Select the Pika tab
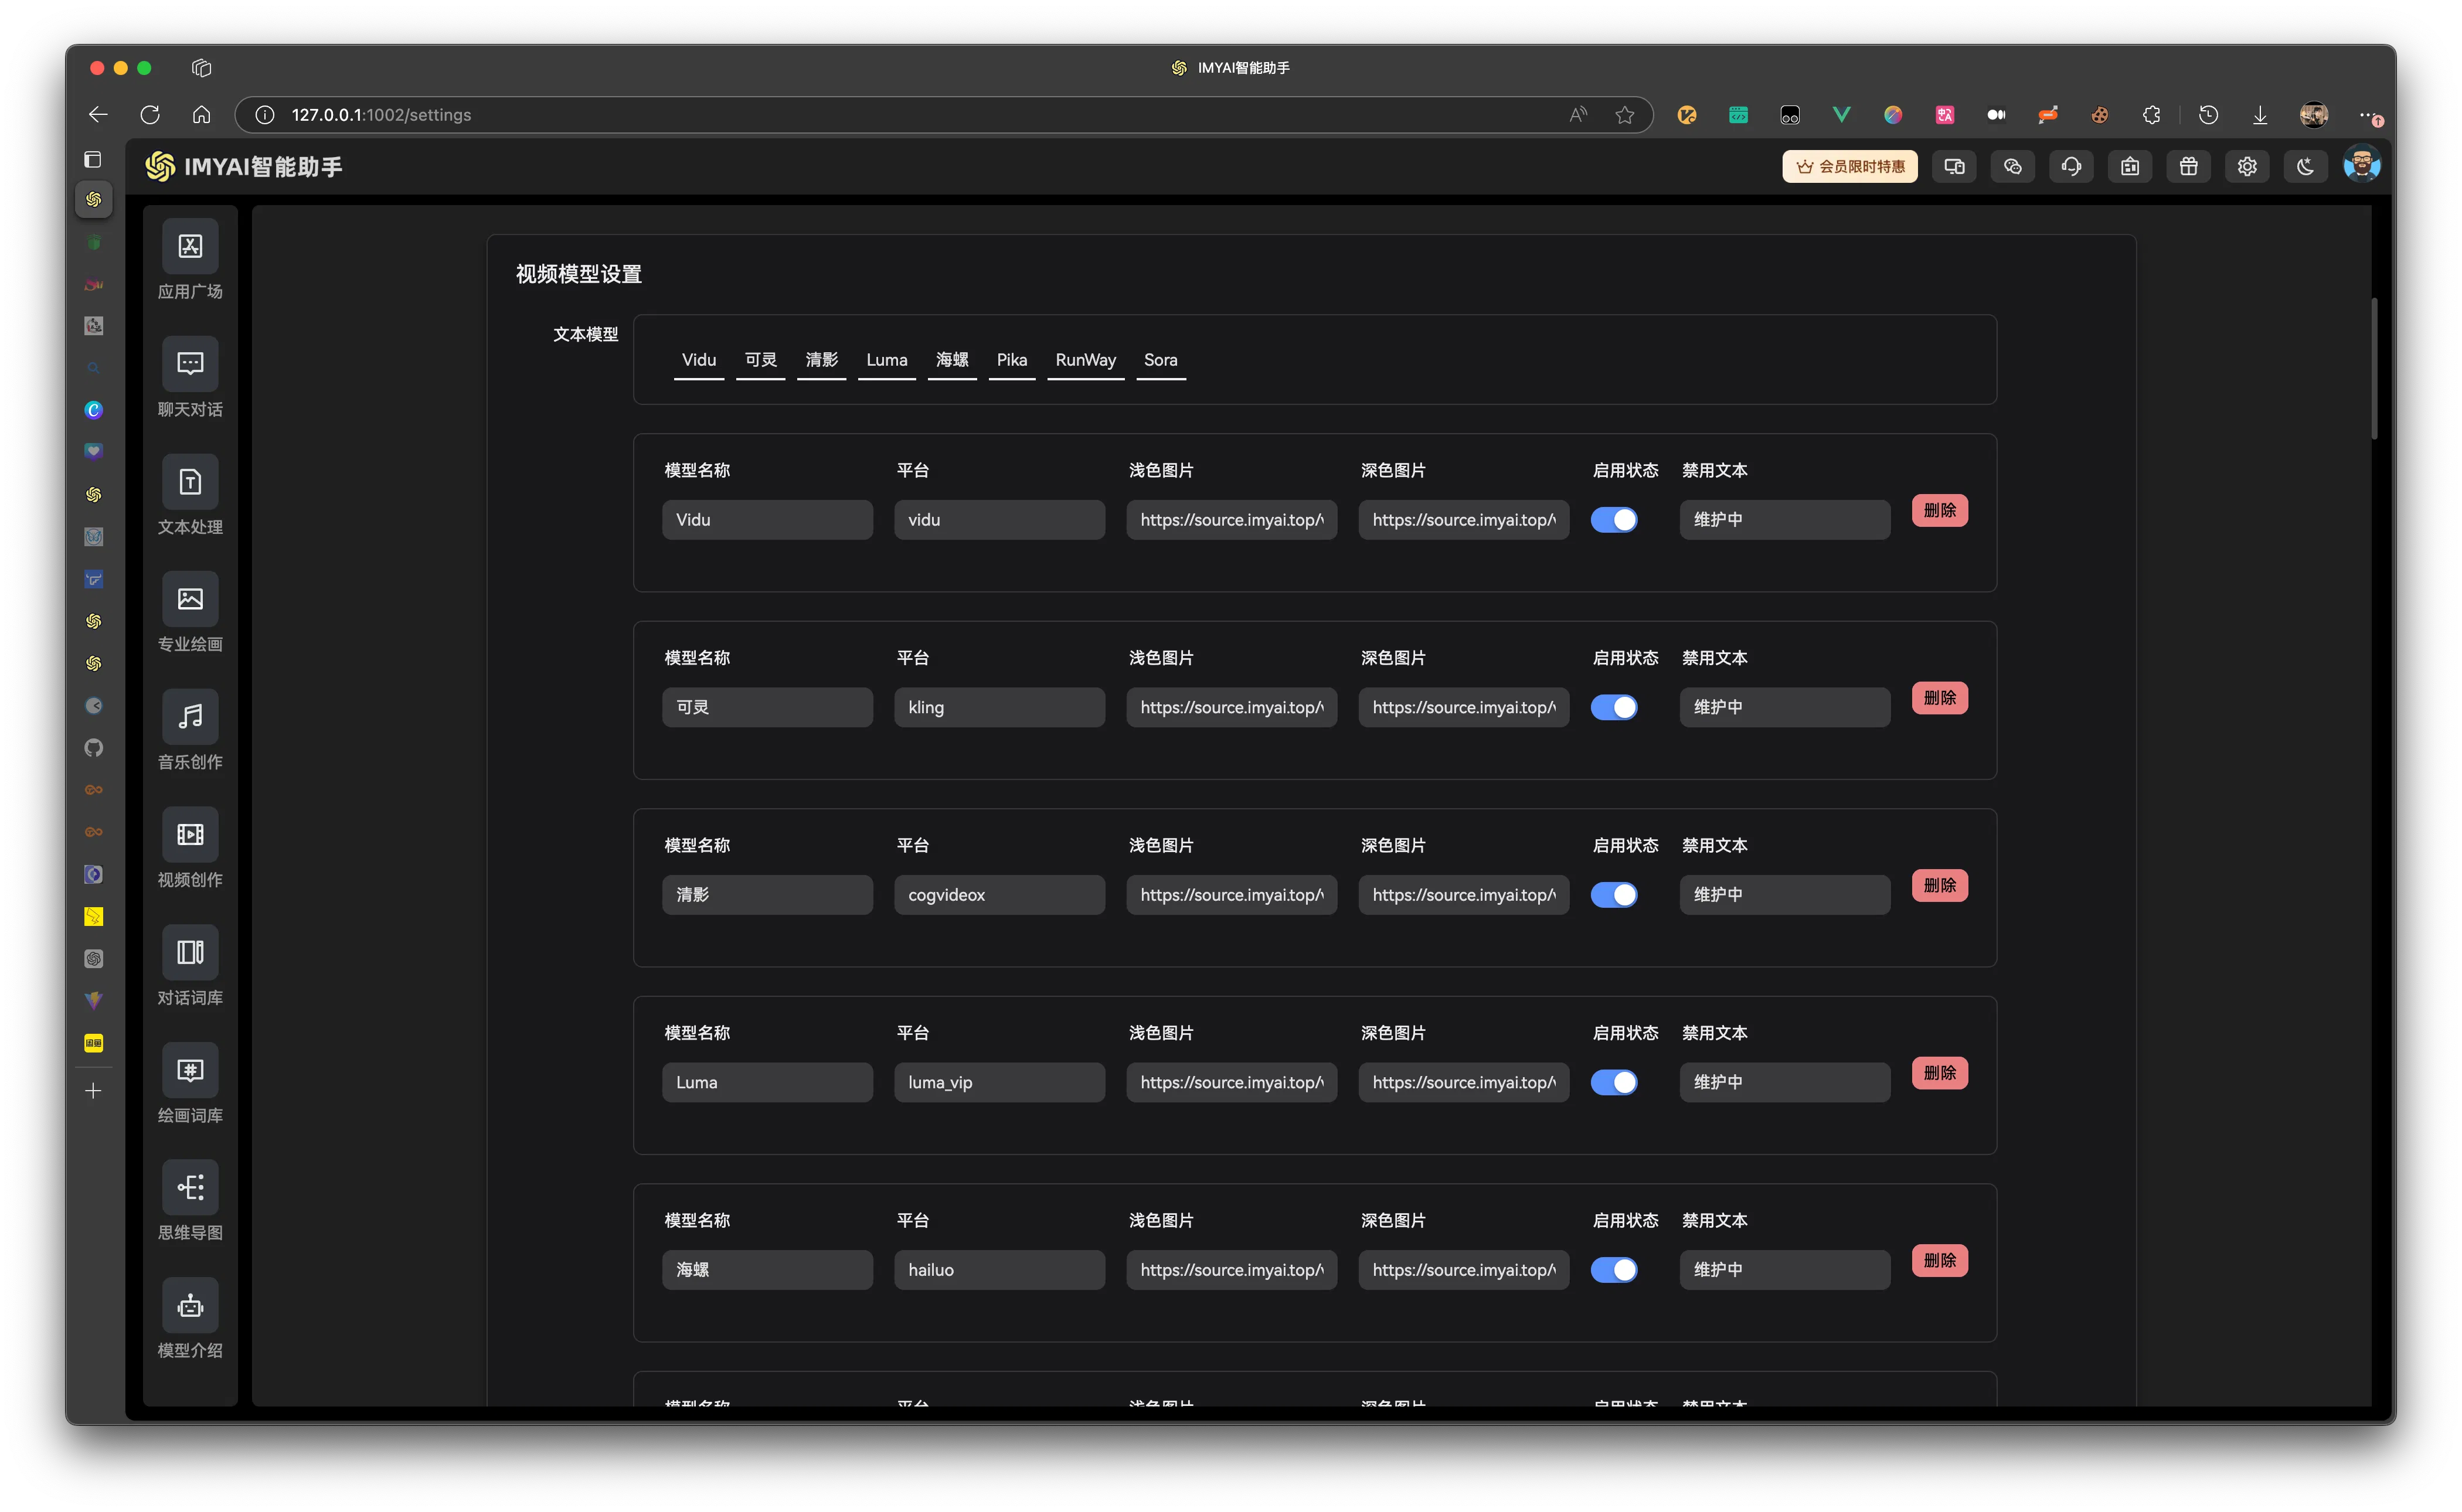Image resolution: width=2462 pixels, height=1512 pixels. coord(1011,360)
